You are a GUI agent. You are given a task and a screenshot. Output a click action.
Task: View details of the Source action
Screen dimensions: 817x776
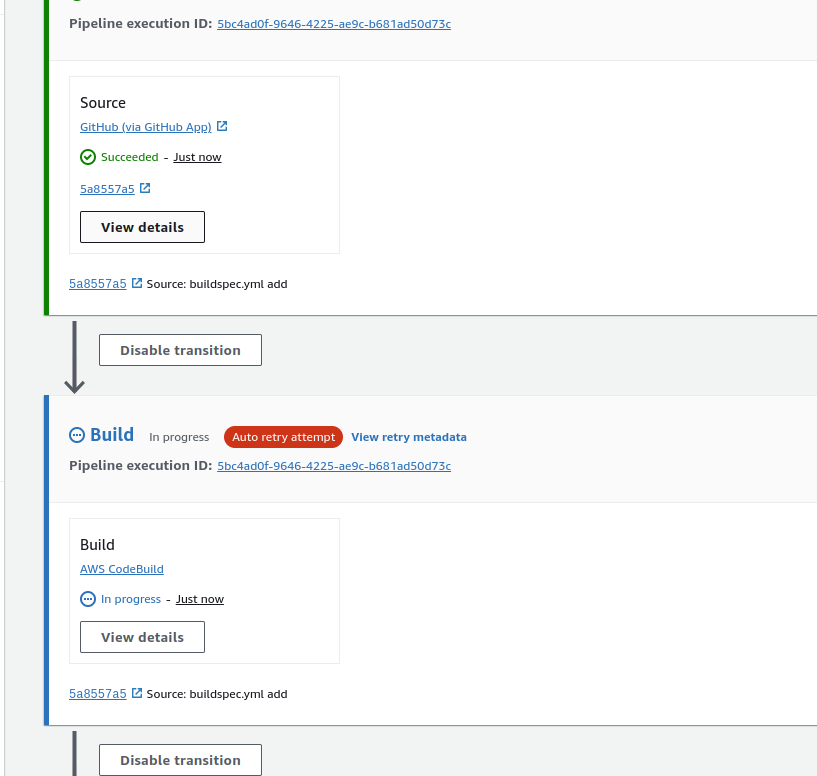coord(142,227)
